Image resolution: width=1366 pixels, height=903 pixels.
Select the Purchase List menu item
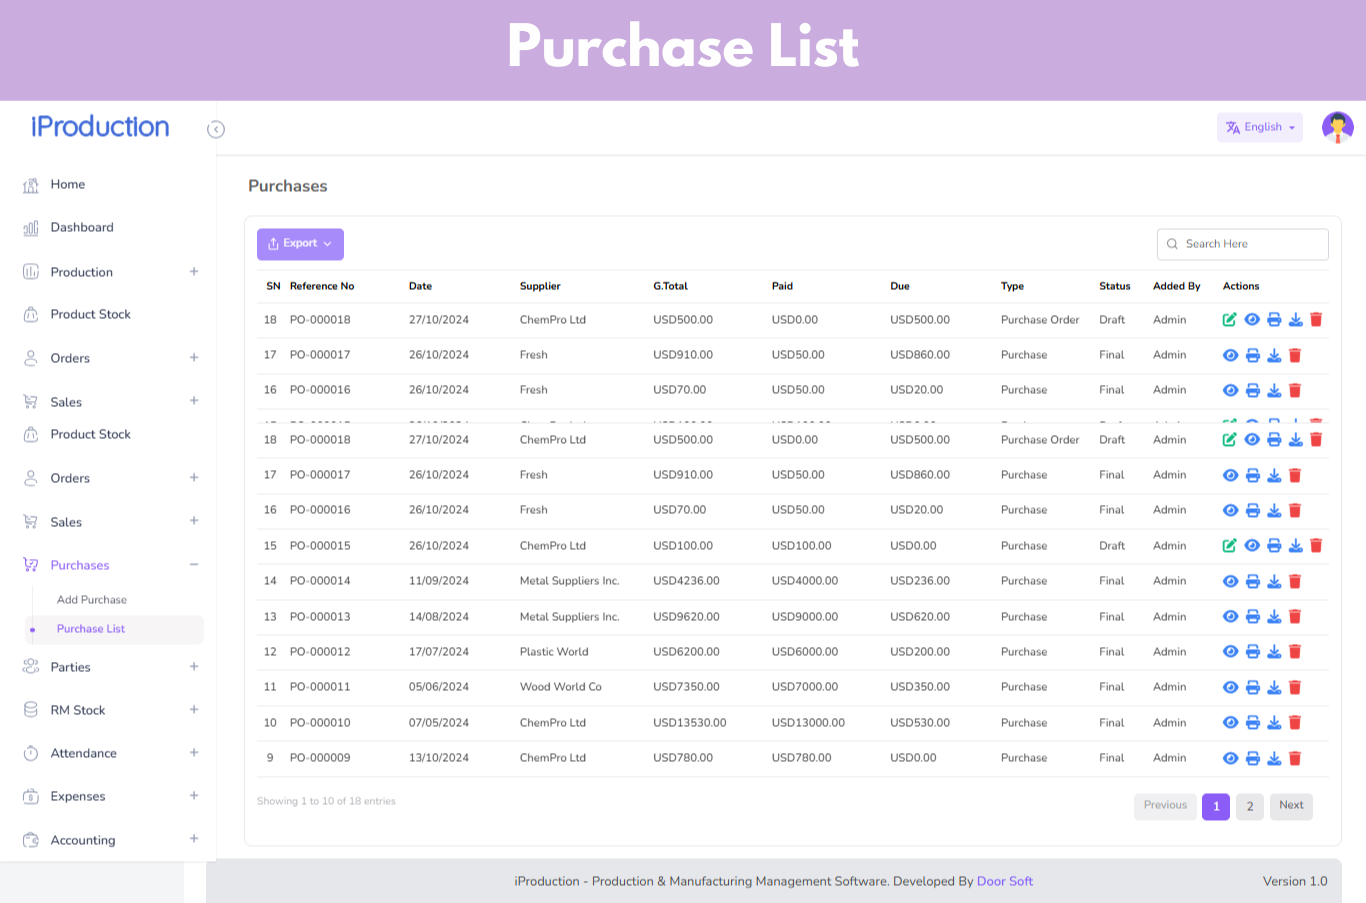coord(91,629)
